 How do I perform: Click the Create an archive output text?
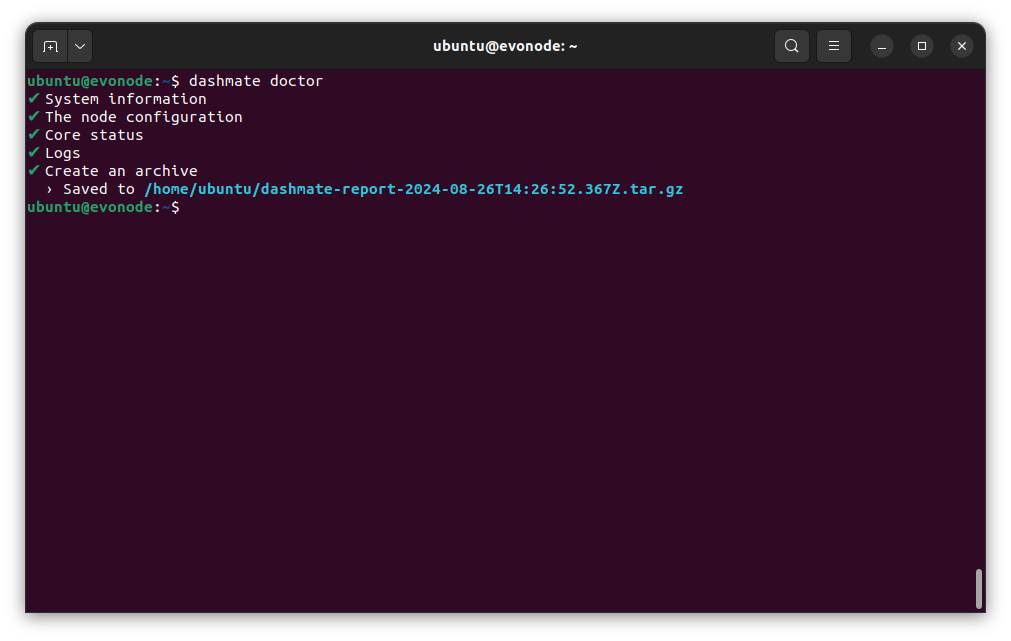pos(121,171)
